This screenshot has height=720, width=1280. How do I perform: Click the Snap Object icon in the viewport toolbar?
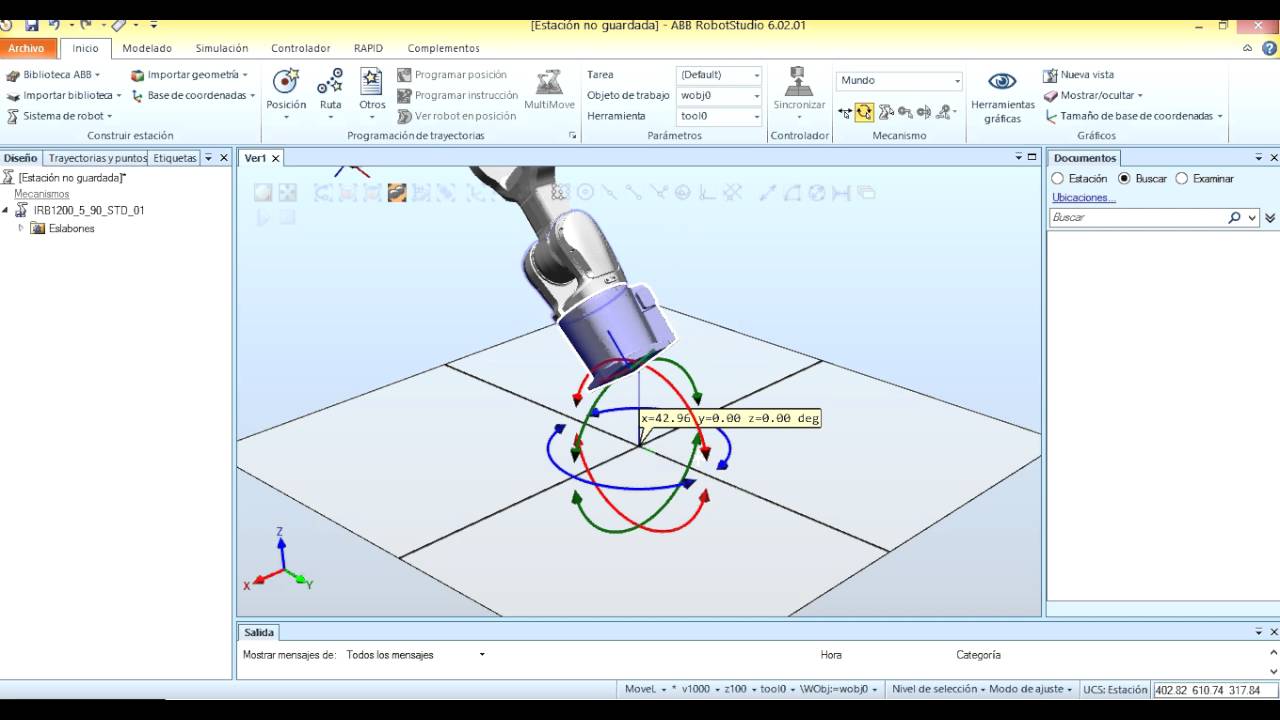[x=560, y=192]
